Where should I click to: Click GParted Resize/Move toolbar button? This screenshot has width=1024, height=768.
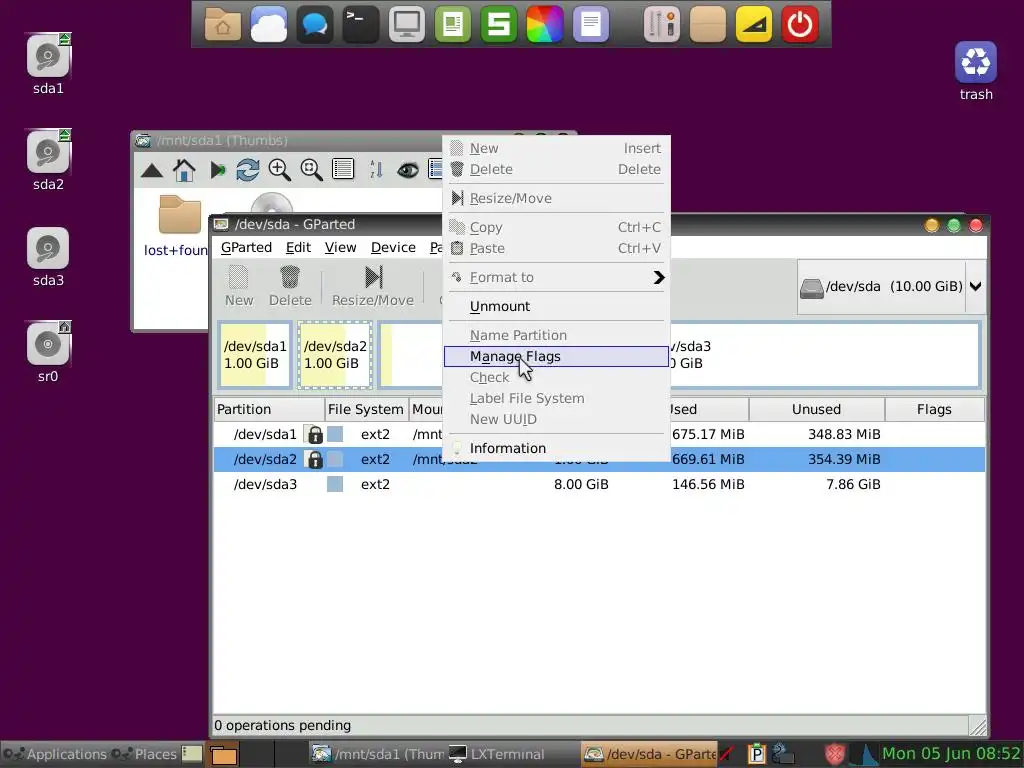point(373,286)
